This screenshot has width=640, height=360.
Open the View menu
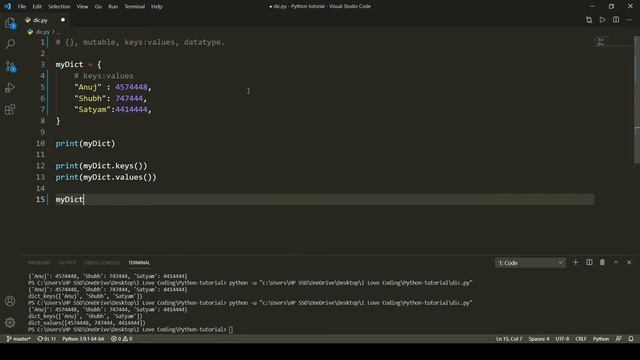82,7
